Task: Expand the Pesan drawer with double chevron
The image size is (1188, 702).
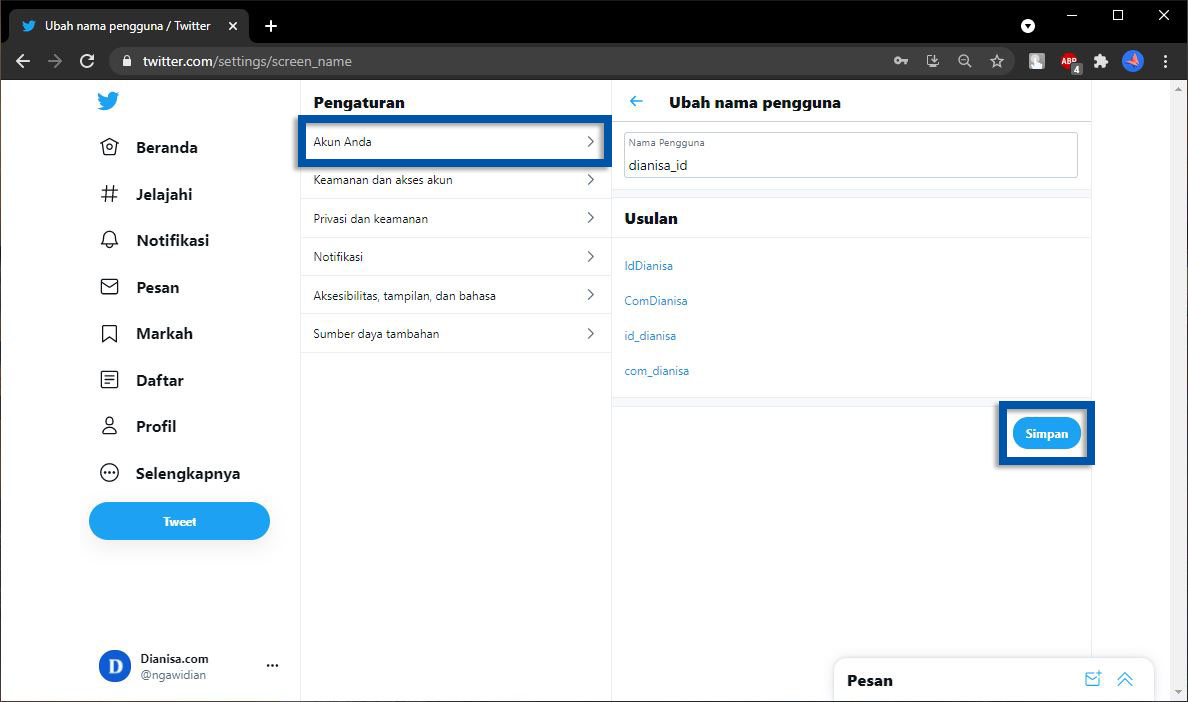Action: 1125,679
